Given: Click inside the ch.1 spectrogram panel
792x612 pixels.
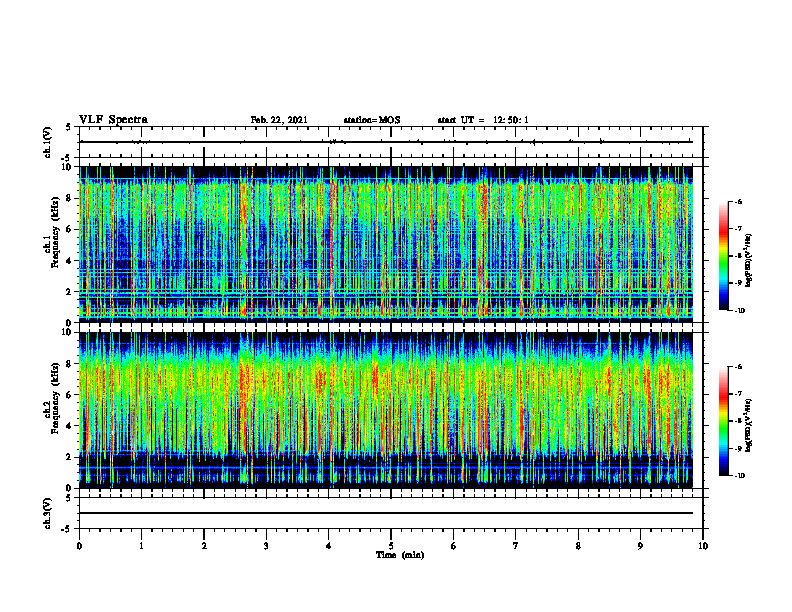Looking at the screenshot, I should [386, 244].
